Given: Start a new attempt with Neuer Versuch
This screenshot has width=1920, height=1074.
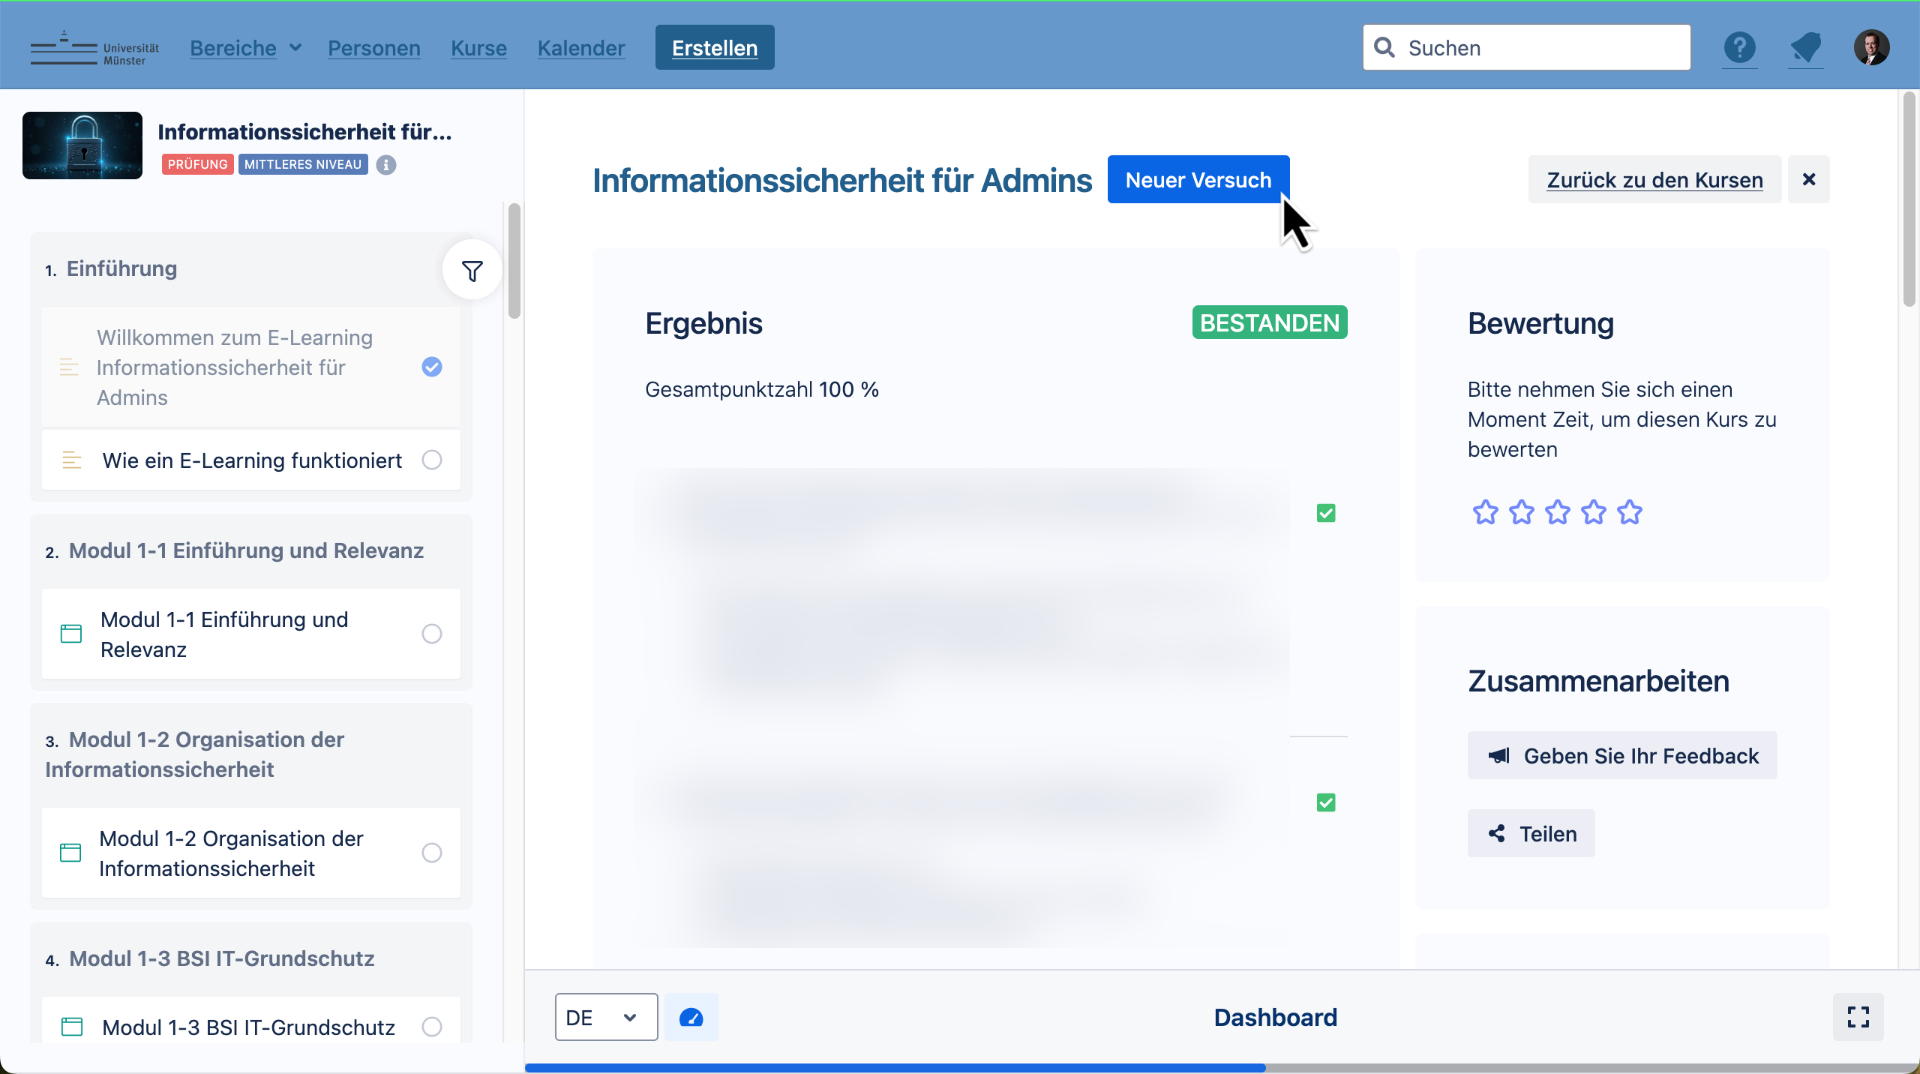Looking at the screenshot, I should 1198,180.
